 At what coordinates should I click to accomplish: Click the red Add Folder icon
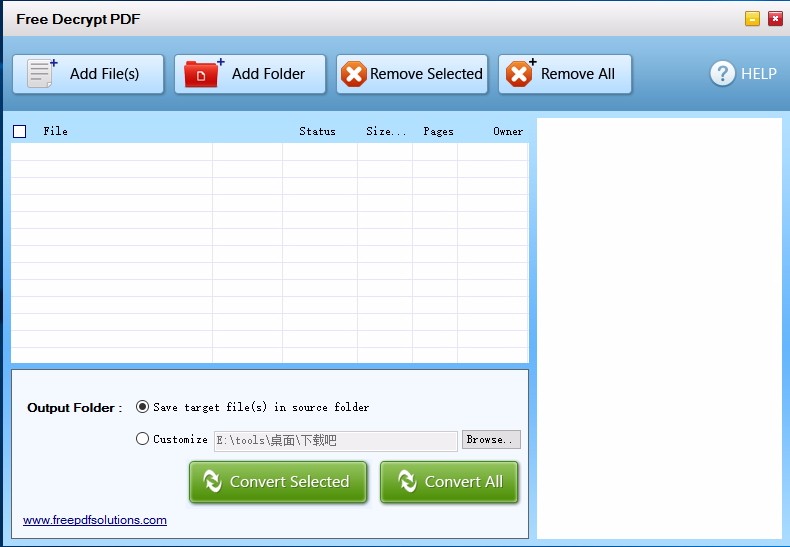click(x=204, y=74)
